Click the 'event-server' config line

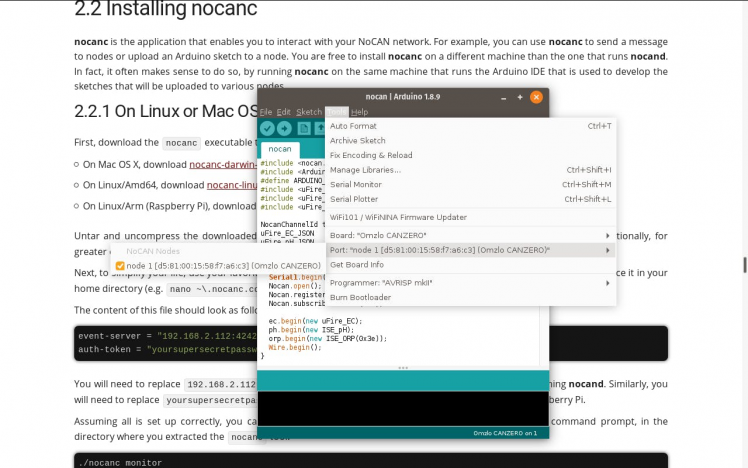167,336
